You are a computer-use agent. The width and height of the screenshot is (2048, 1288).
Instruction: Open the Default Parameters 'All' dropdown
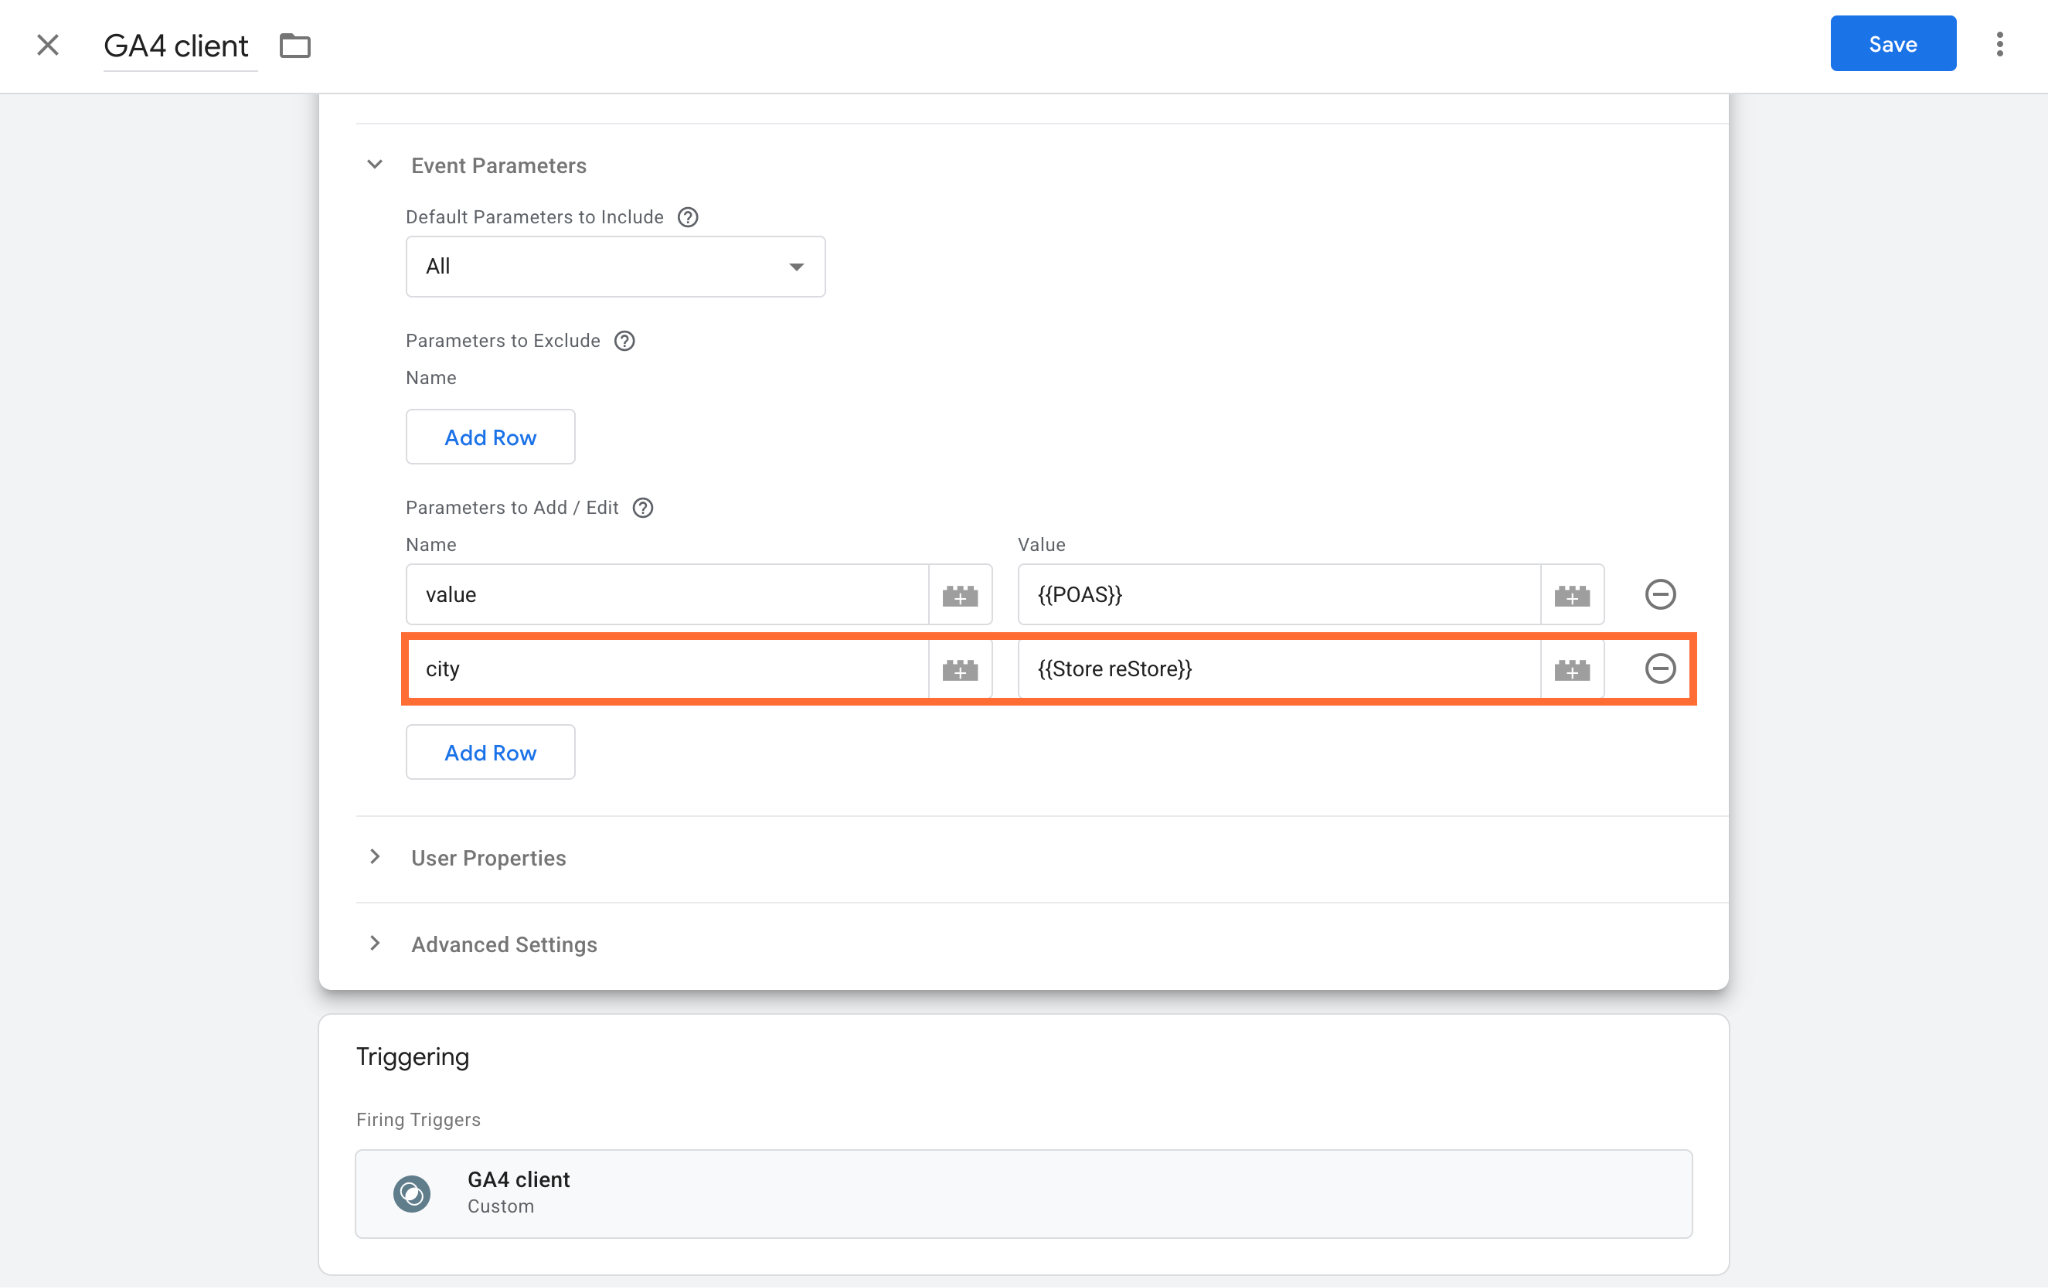coord(615,267)
